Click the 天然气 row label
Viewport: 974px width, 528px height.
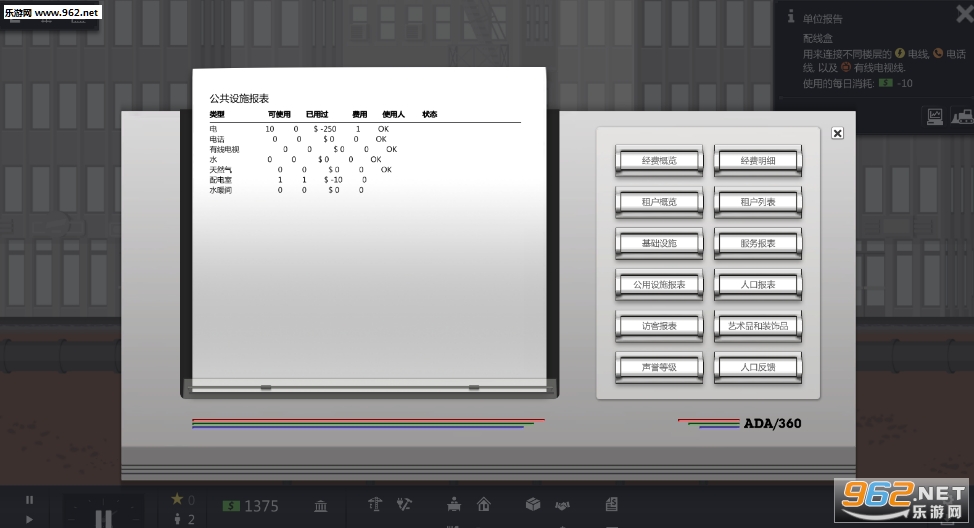[x=221, y=170]
